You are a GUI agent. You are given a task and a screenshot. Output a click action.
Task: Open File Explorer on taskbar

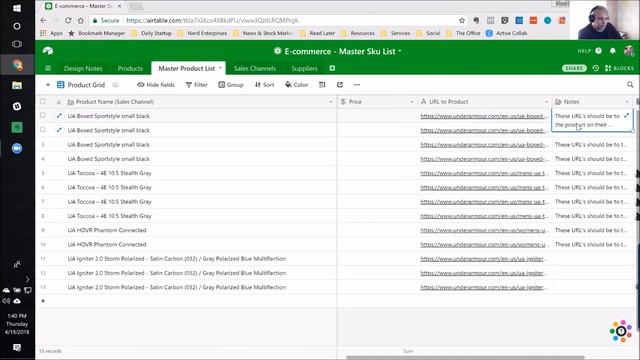17,85
